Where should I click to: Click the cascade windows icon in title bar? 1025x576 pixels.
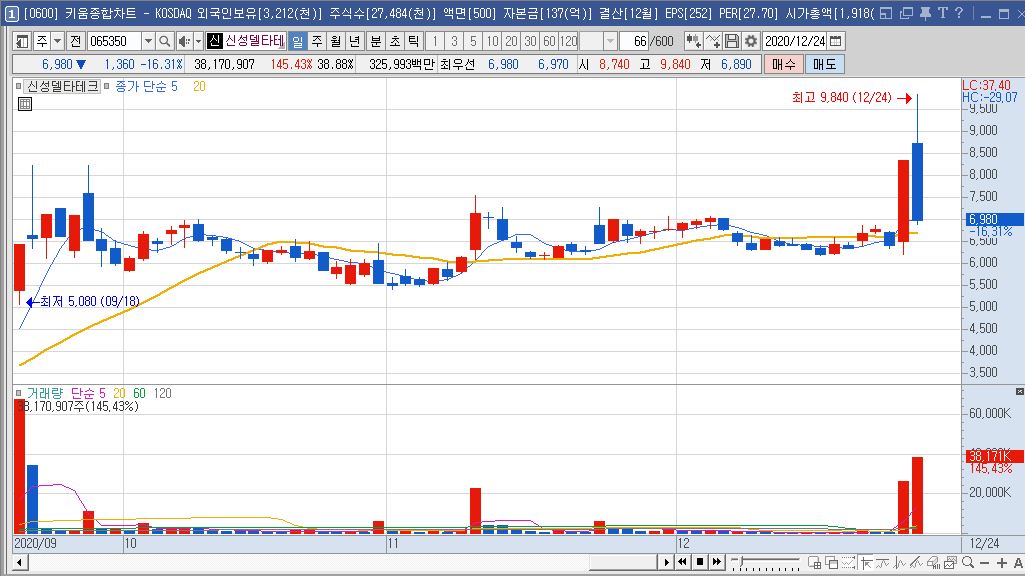point(906,13)
